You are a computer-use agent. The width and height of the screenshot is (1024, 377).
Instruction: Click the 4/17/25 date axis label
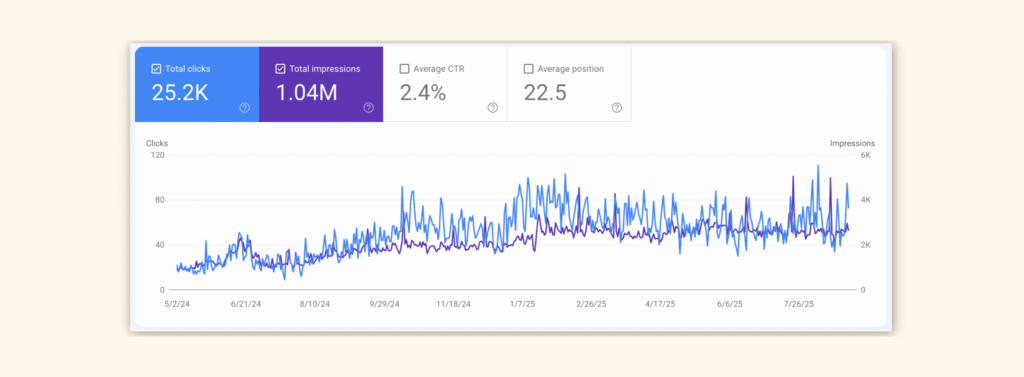[661, 304]
